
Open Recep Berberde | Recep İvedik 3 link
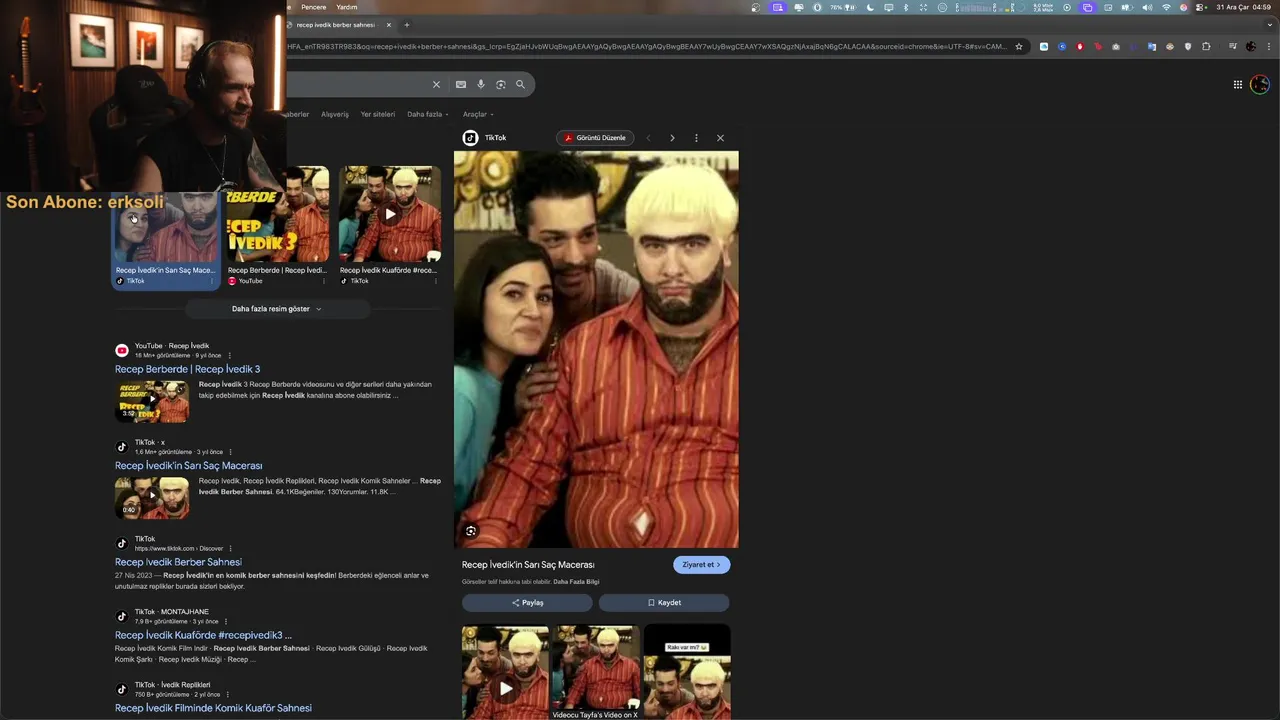[187, 369]
